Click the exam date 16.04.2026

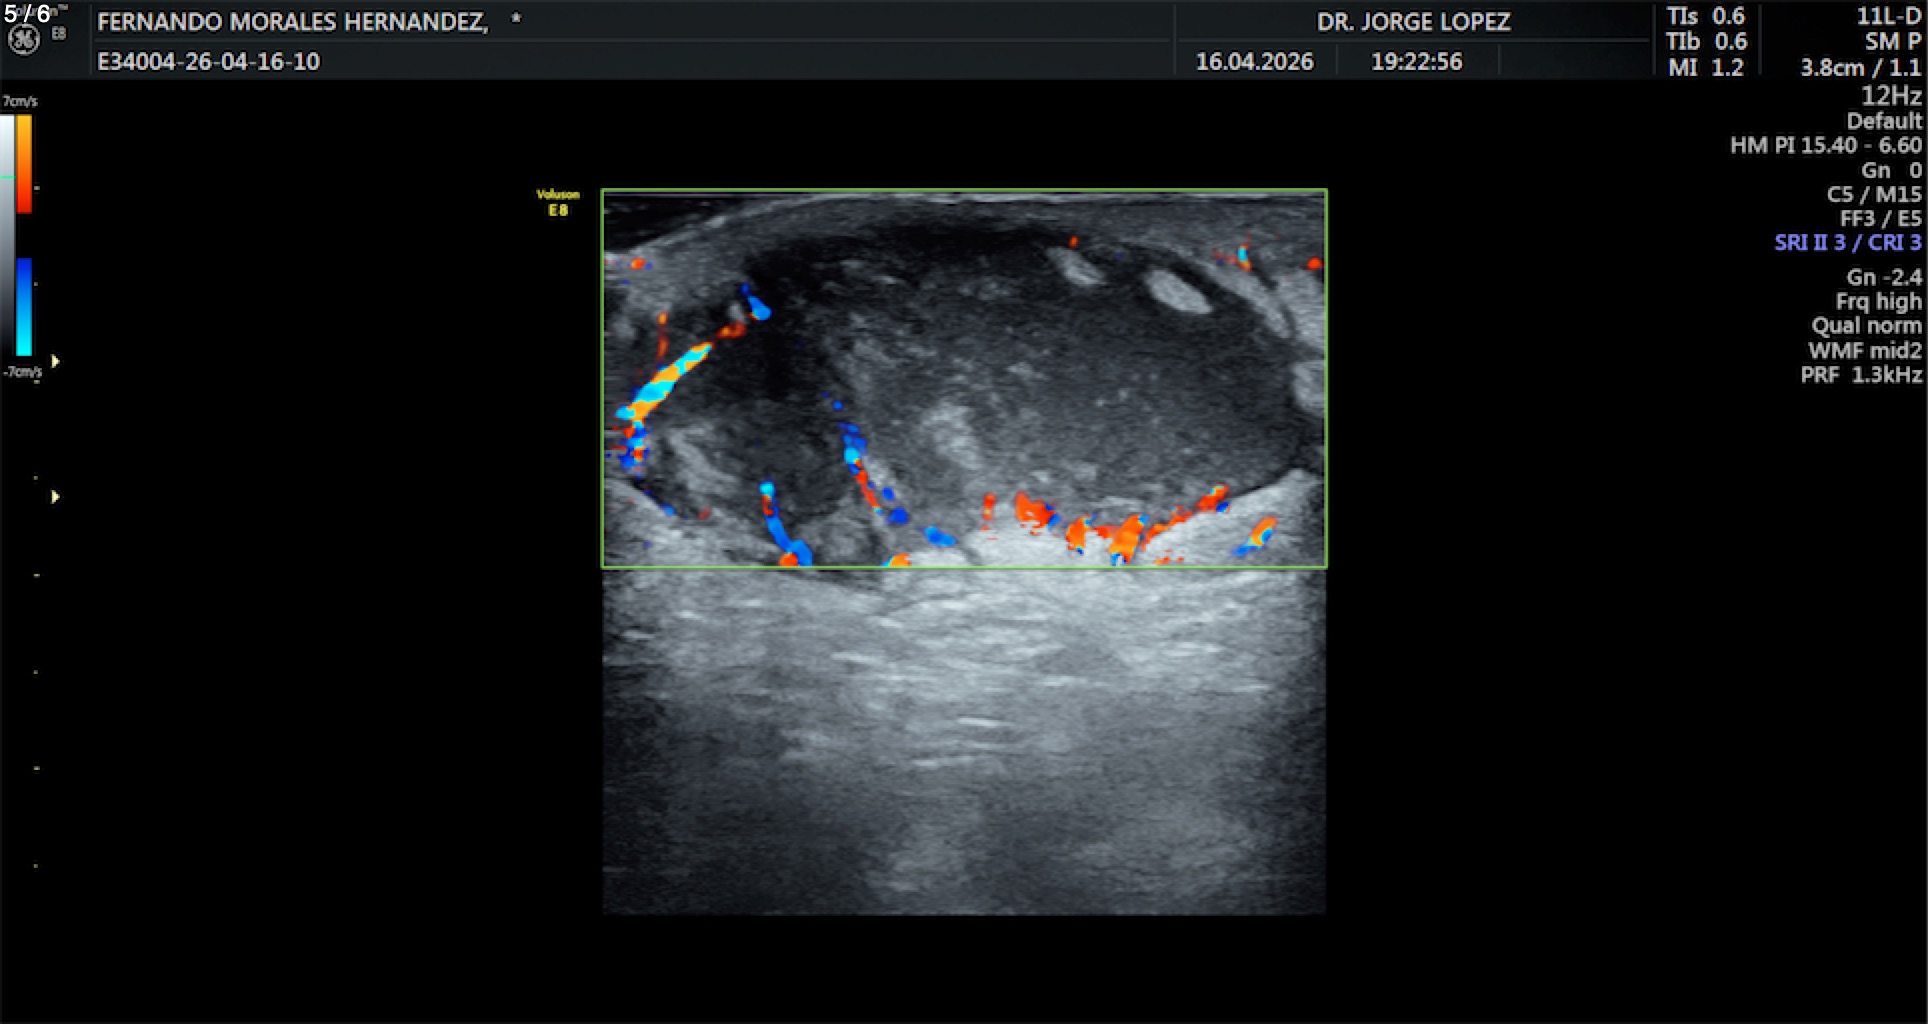(1254, 62)
